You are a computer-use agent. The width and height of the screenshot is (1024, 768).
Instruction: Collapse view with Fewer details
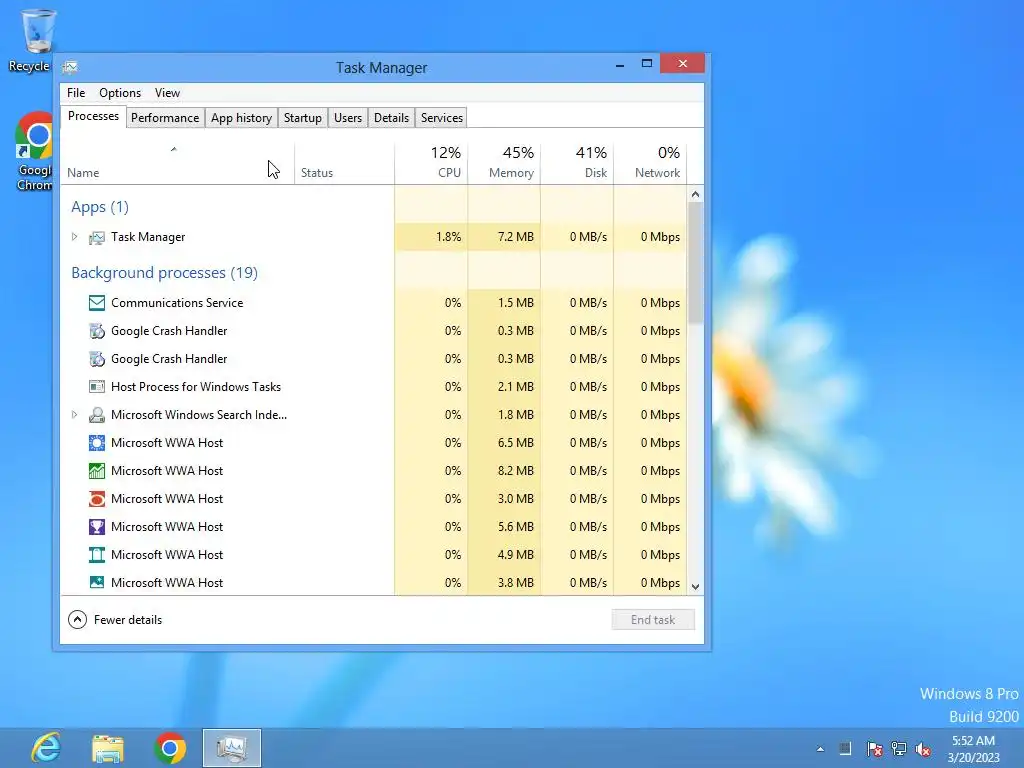pyautogui.click(x=115, y=620)
